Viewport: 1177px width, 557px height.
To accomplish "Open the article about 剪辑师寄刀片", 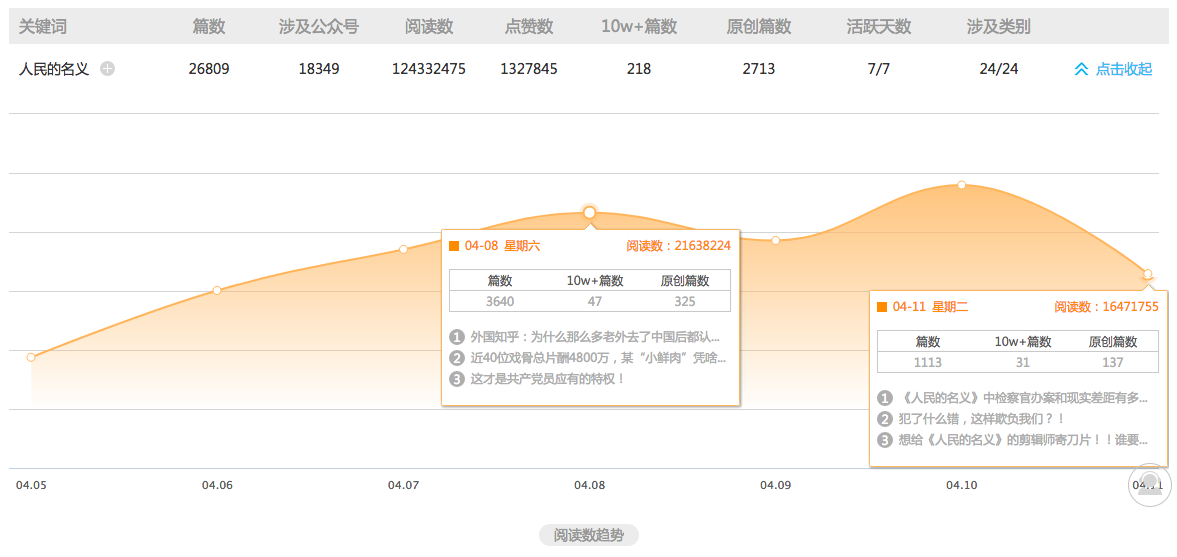I will click(x=1024, y=440).
